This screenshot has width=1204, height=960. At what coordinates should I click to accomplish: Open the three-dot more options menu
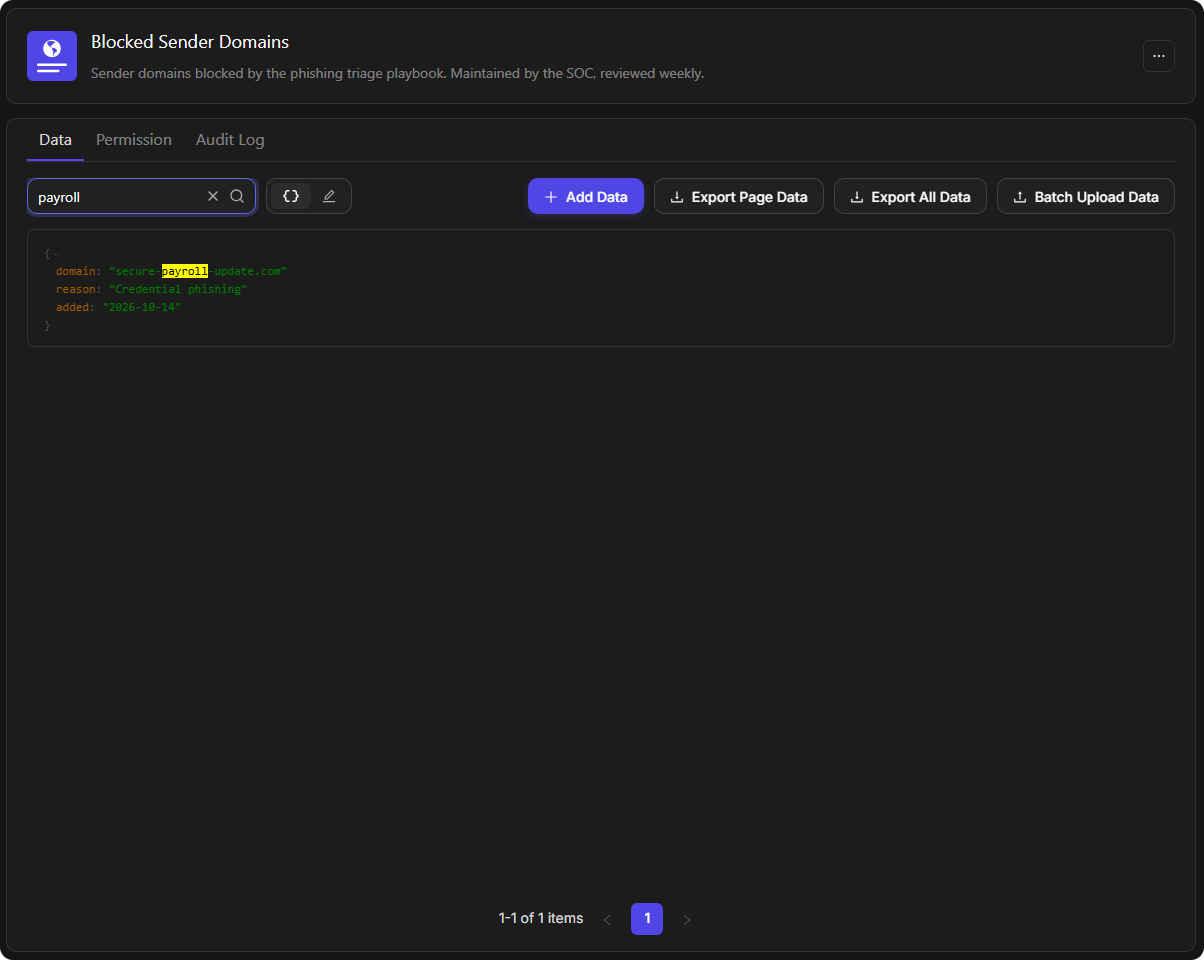pos(1159,56)
